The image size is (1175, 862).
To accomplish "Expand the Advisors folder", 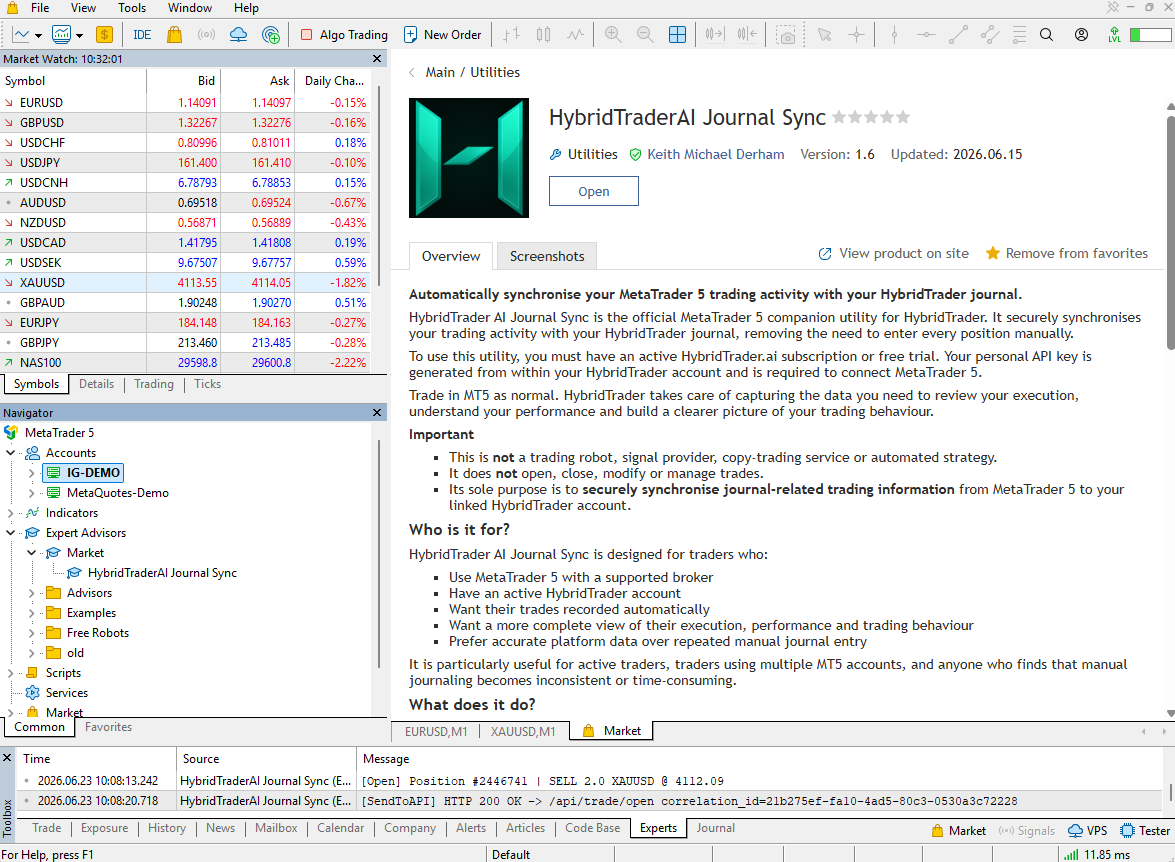I will click(31, 593).
